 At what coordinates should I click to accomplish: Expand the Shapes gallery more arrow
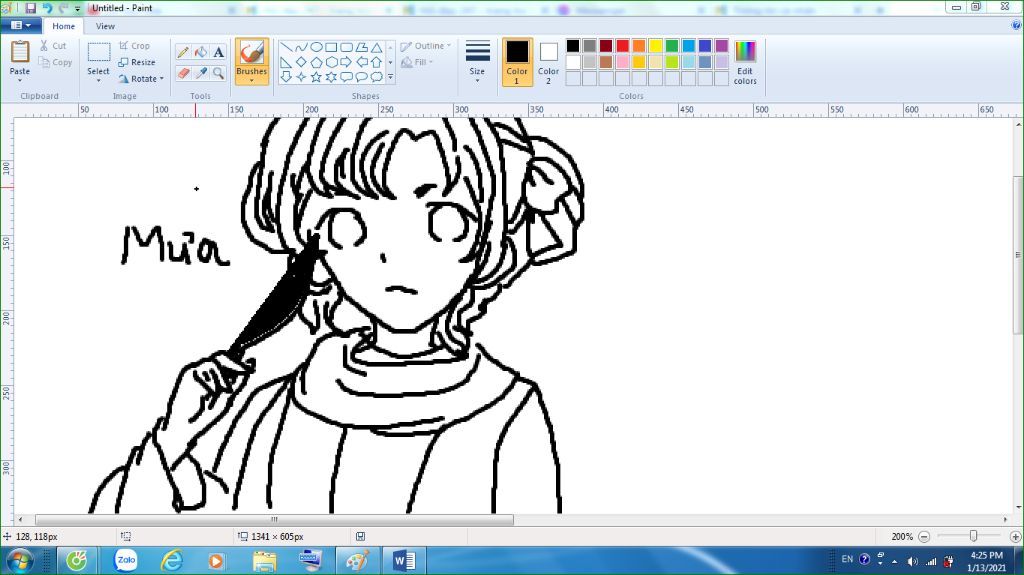[391, 77]
